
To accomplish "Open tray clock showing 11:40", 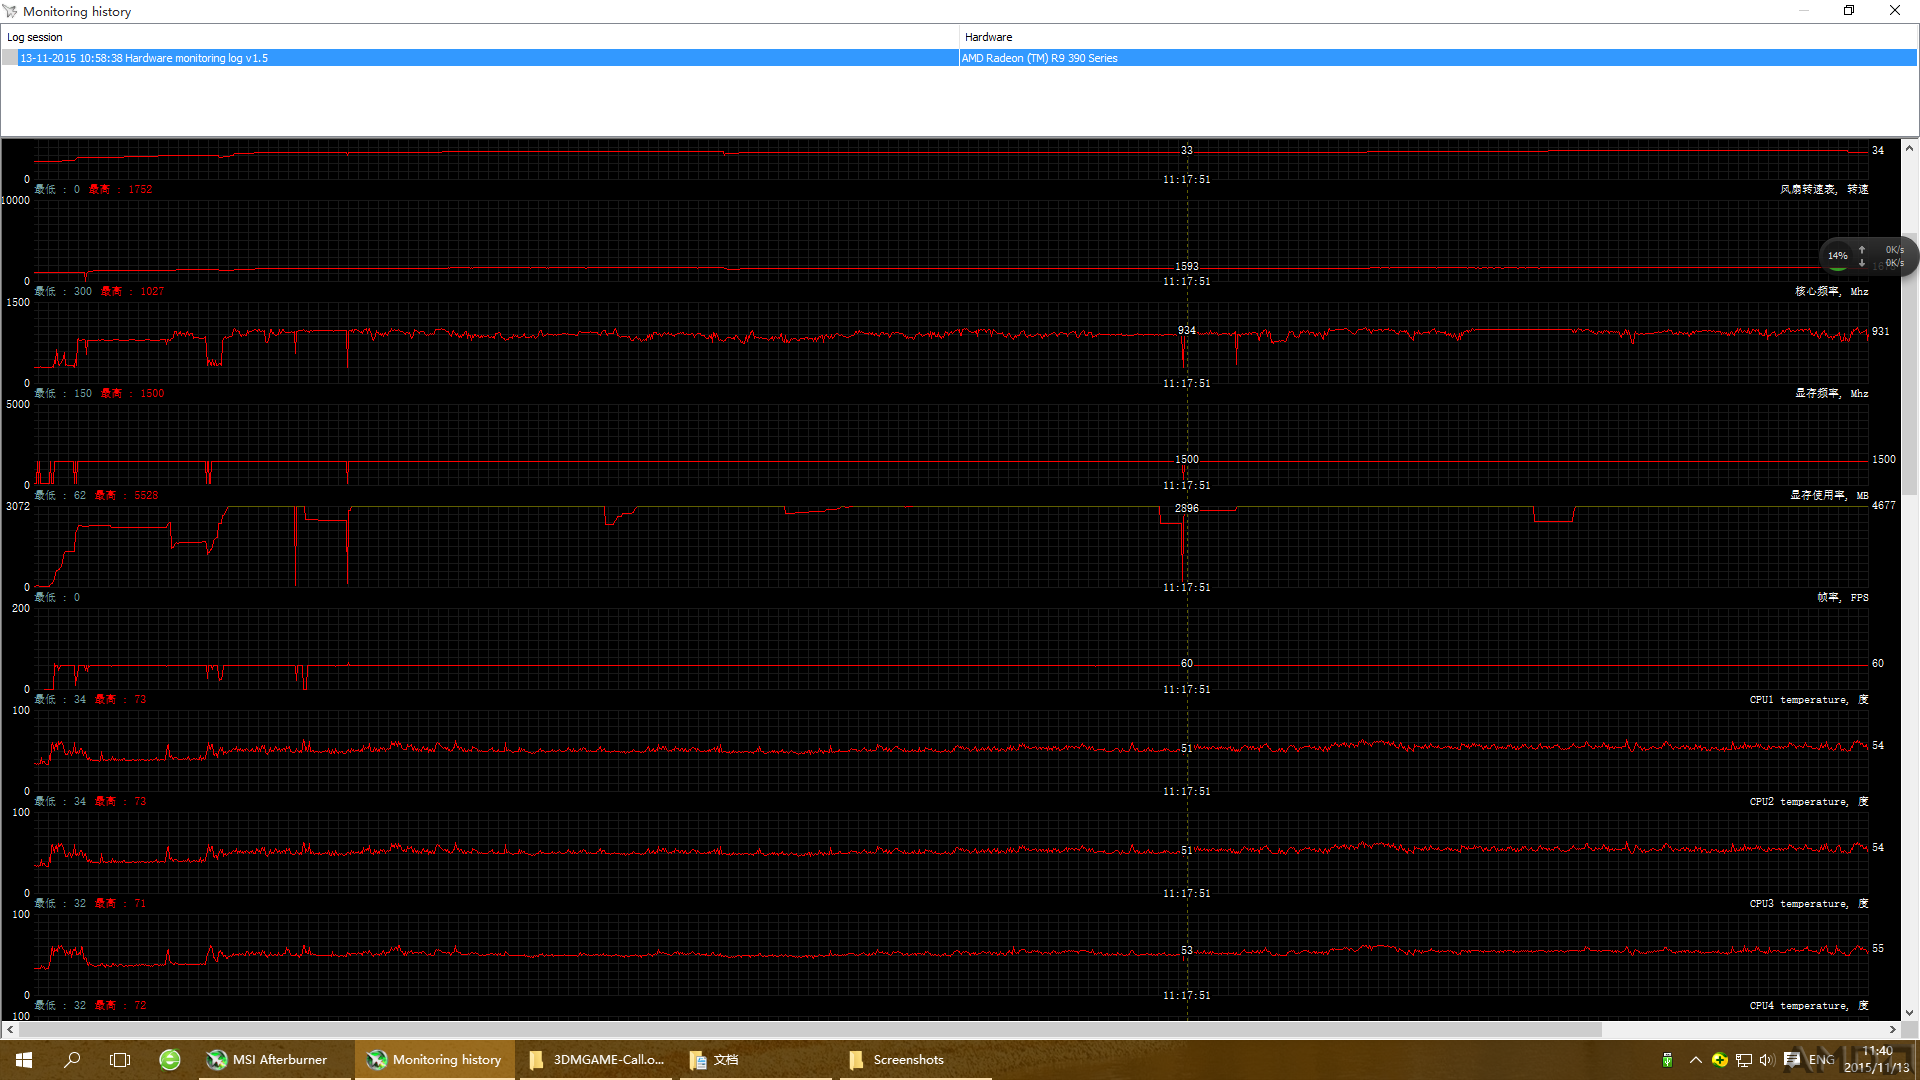I will click(1877, 1059).
